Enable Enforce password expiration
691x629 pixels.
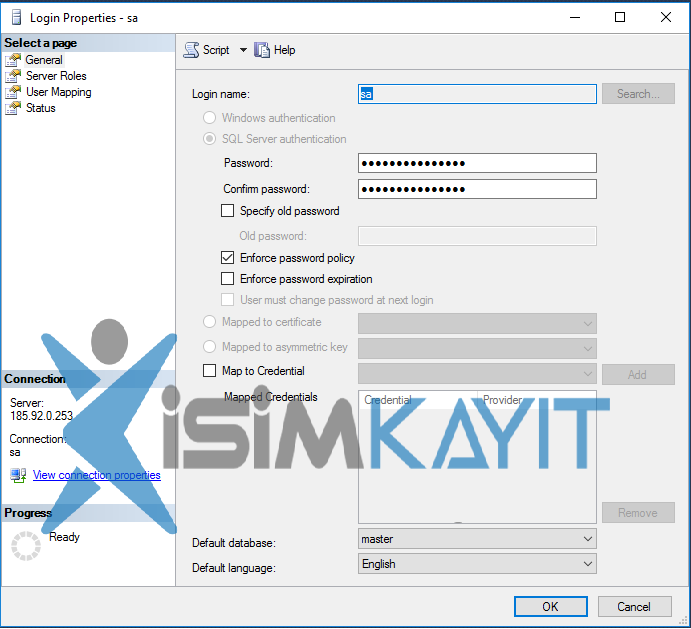(227, 279)
